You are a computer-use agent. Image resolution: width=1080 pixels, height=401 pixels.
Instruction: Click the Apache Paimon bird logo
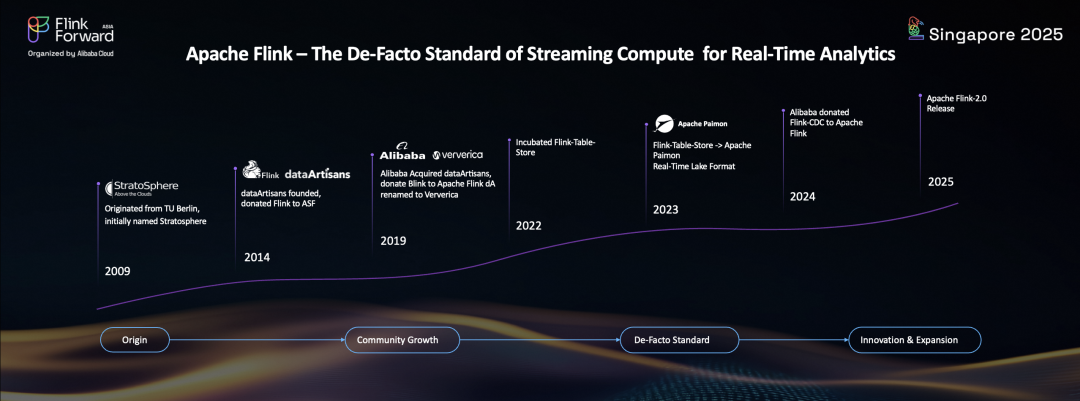point(663,123)
